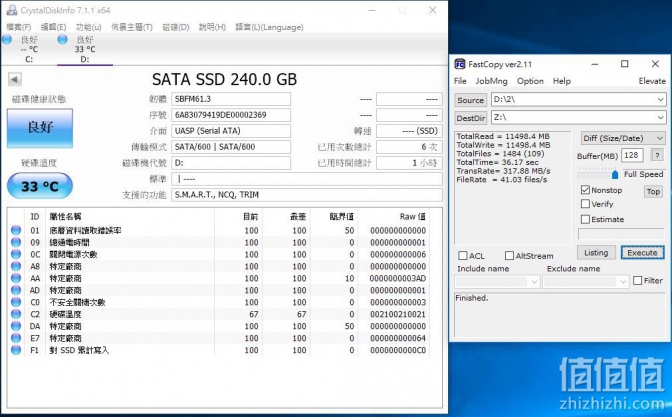This screenshot has width=672, height=417.
Task: Click the 支援的功能 field S.M.A.R.T., NCQ, TRIM
Action: [307, 195]
